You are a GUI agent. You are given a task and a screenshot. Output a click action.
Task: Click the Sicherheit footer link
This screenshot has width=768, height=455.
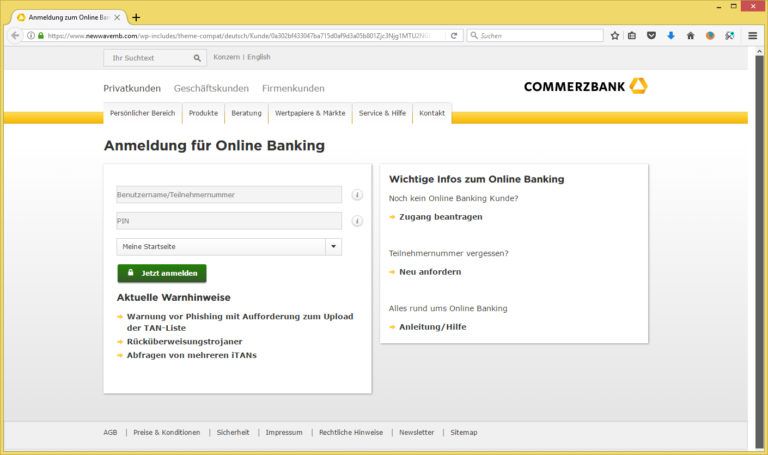(233, 432)
